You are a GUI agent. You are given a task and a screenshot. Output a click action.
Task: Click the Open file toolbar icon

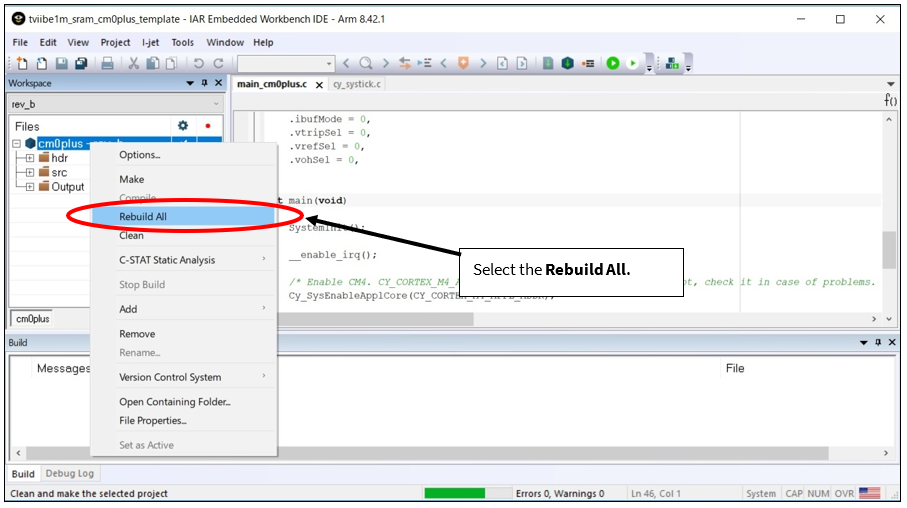pyautogui.click(x=42, y=63)
